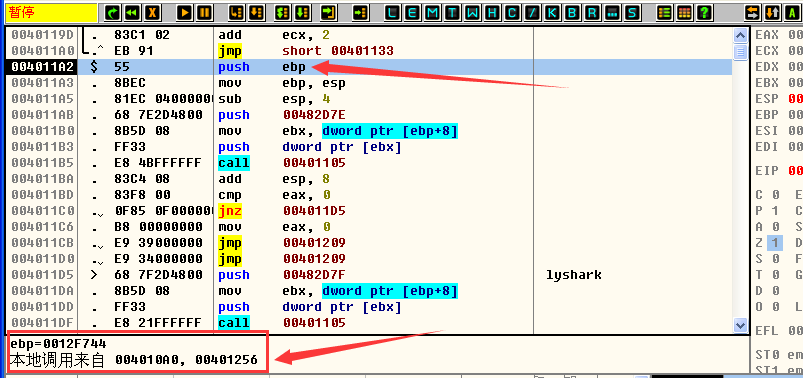Select the 'jnz 004011D5' instruction
The height and width of the screenshot is (378, 803).
[282, 211]
